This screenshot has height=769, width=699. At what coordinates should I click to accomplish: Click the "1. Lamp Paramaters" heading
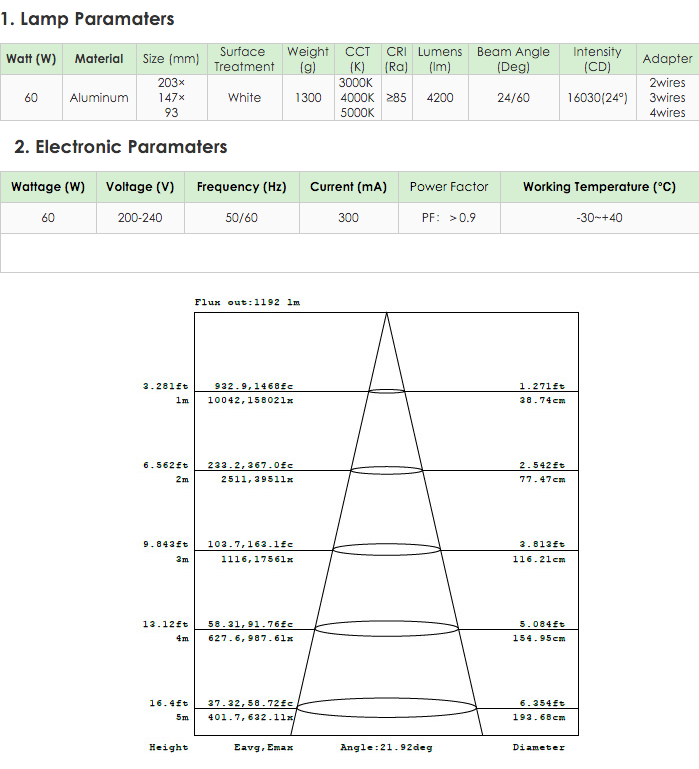[x=88, y=19]
